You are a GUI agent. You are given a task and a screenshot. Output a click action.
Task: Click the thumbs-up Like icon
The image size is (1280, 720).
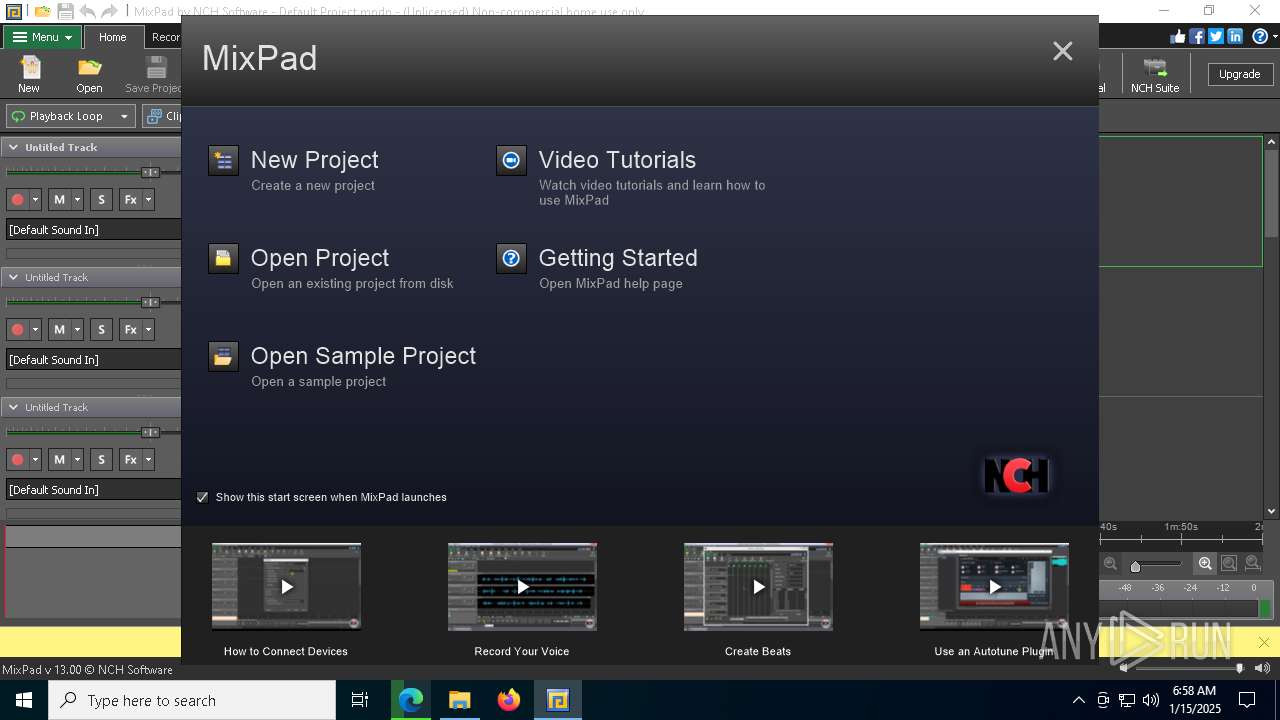[1177, 36]
